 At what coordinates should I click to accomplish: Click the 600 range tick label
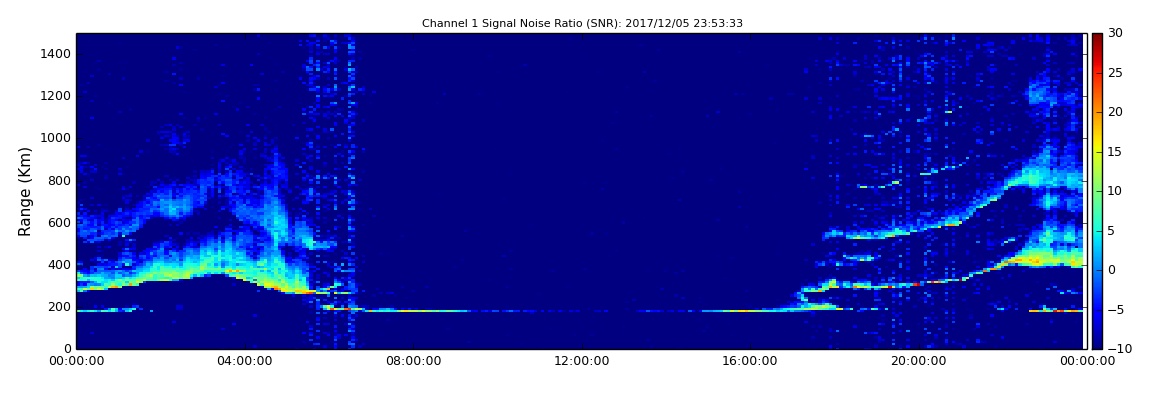(x=59, y=222)
